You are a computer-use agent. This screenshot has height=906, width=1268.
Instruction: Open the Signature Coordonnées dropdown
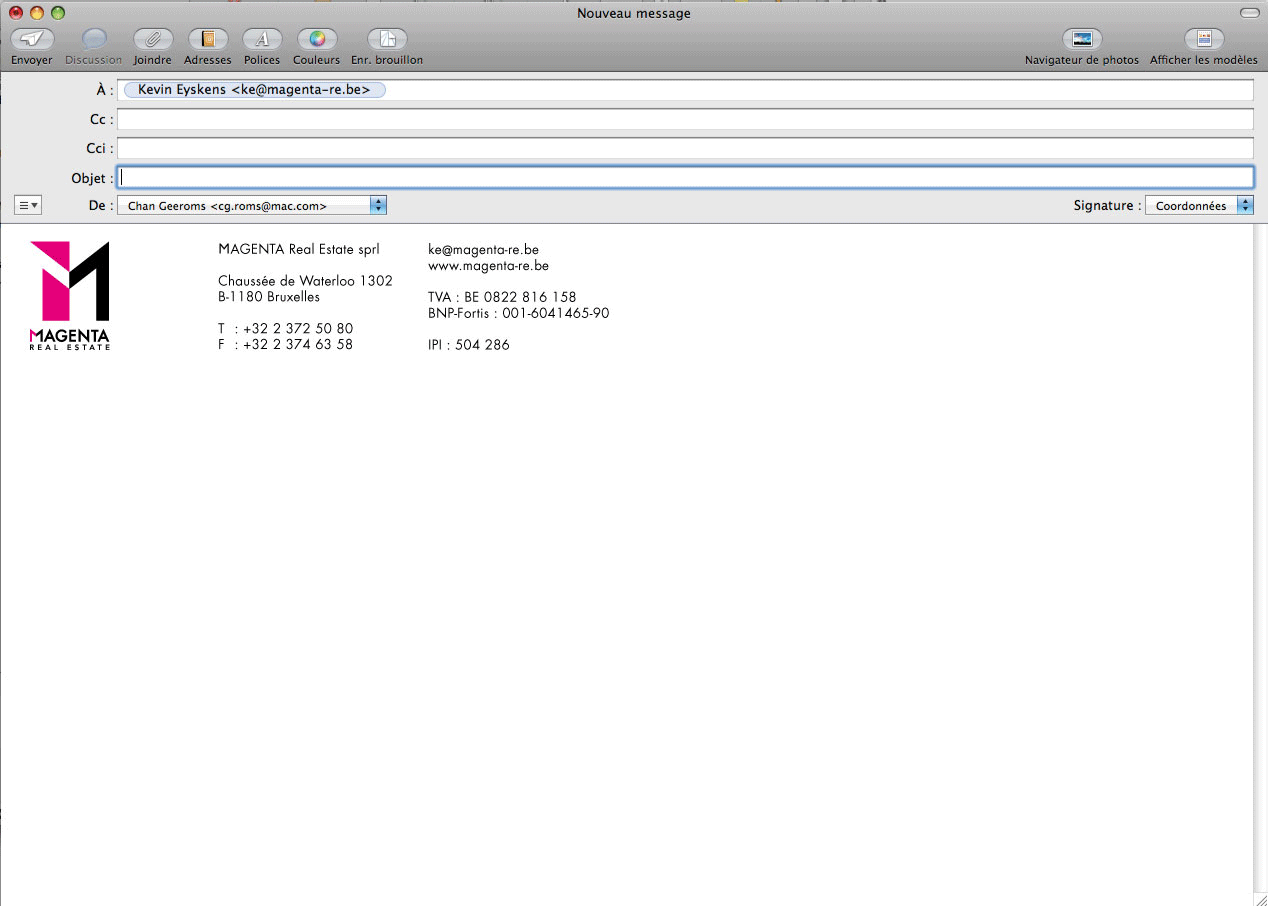[1199, 205]
